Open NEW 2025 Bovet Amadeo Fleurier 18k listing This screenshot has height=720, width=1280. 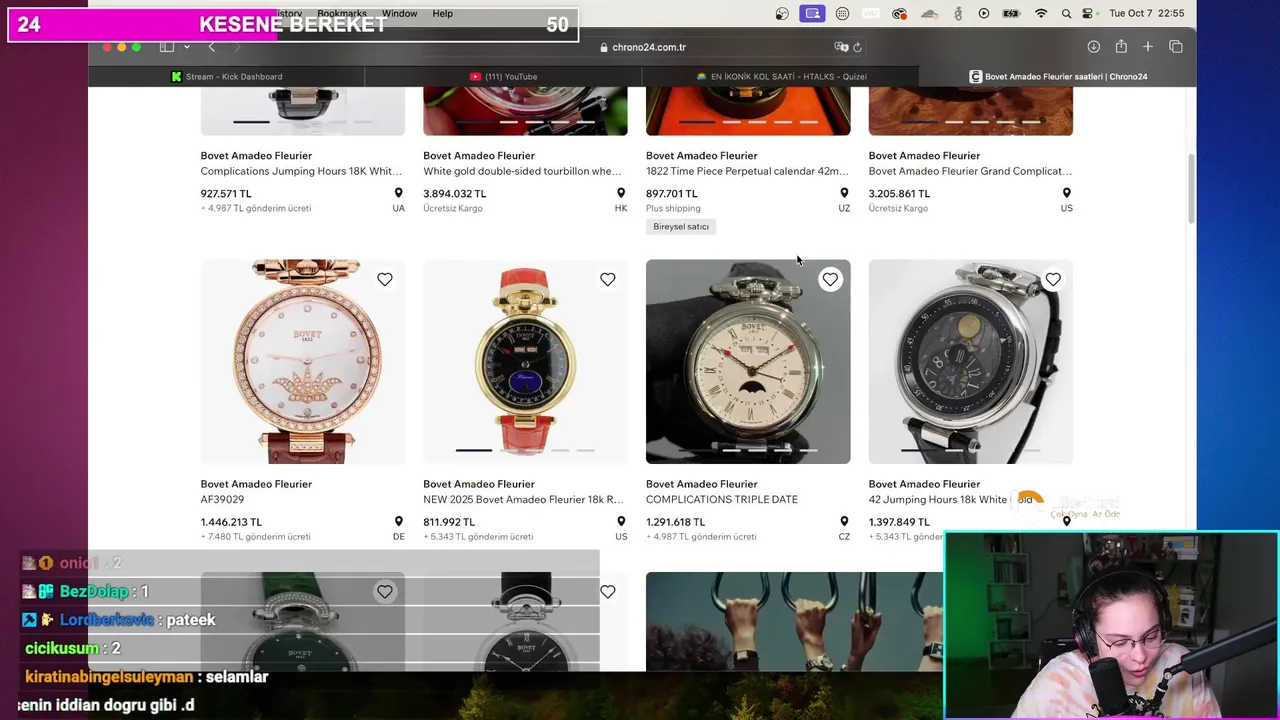coord(525,499)
